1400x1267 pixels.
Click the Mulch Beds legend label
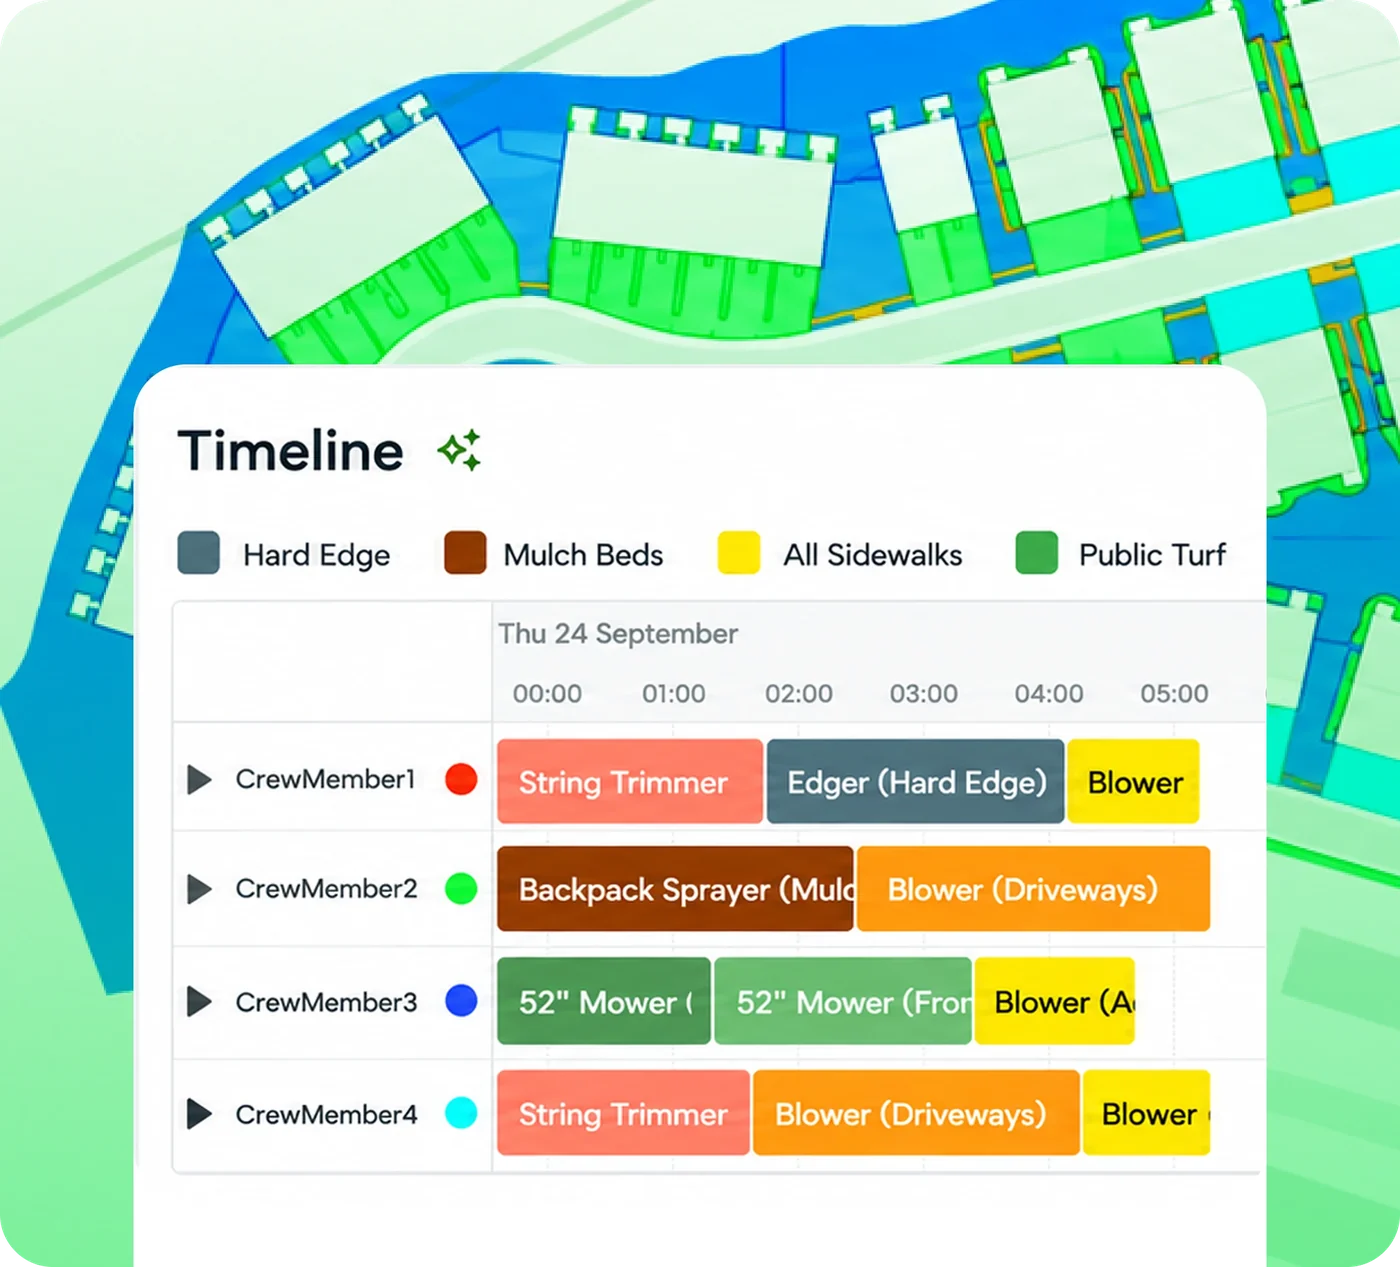coord(583,555)
